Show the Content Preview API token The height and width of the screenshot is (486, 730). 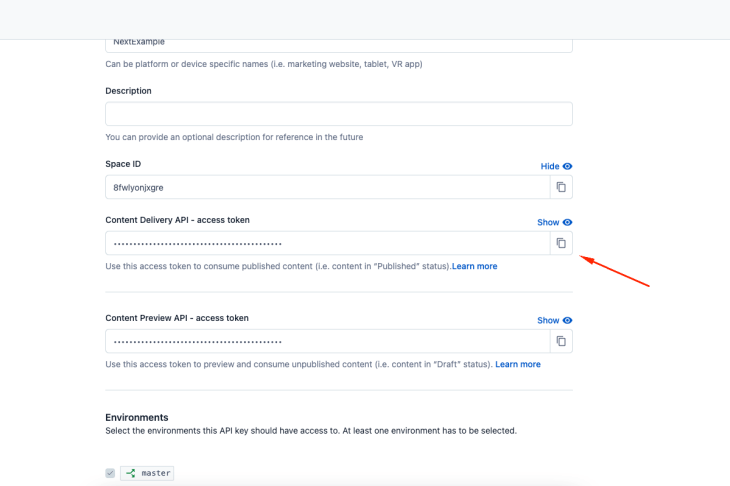pyautogui.click(x=554, y=320)
